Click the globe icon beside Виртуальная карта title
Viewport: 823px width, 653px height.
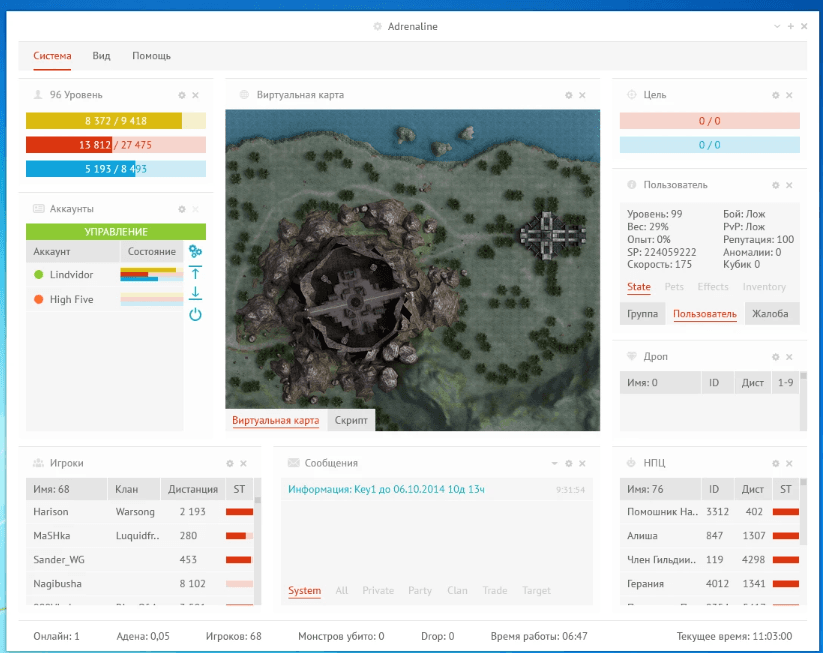[x=244, y=94]
